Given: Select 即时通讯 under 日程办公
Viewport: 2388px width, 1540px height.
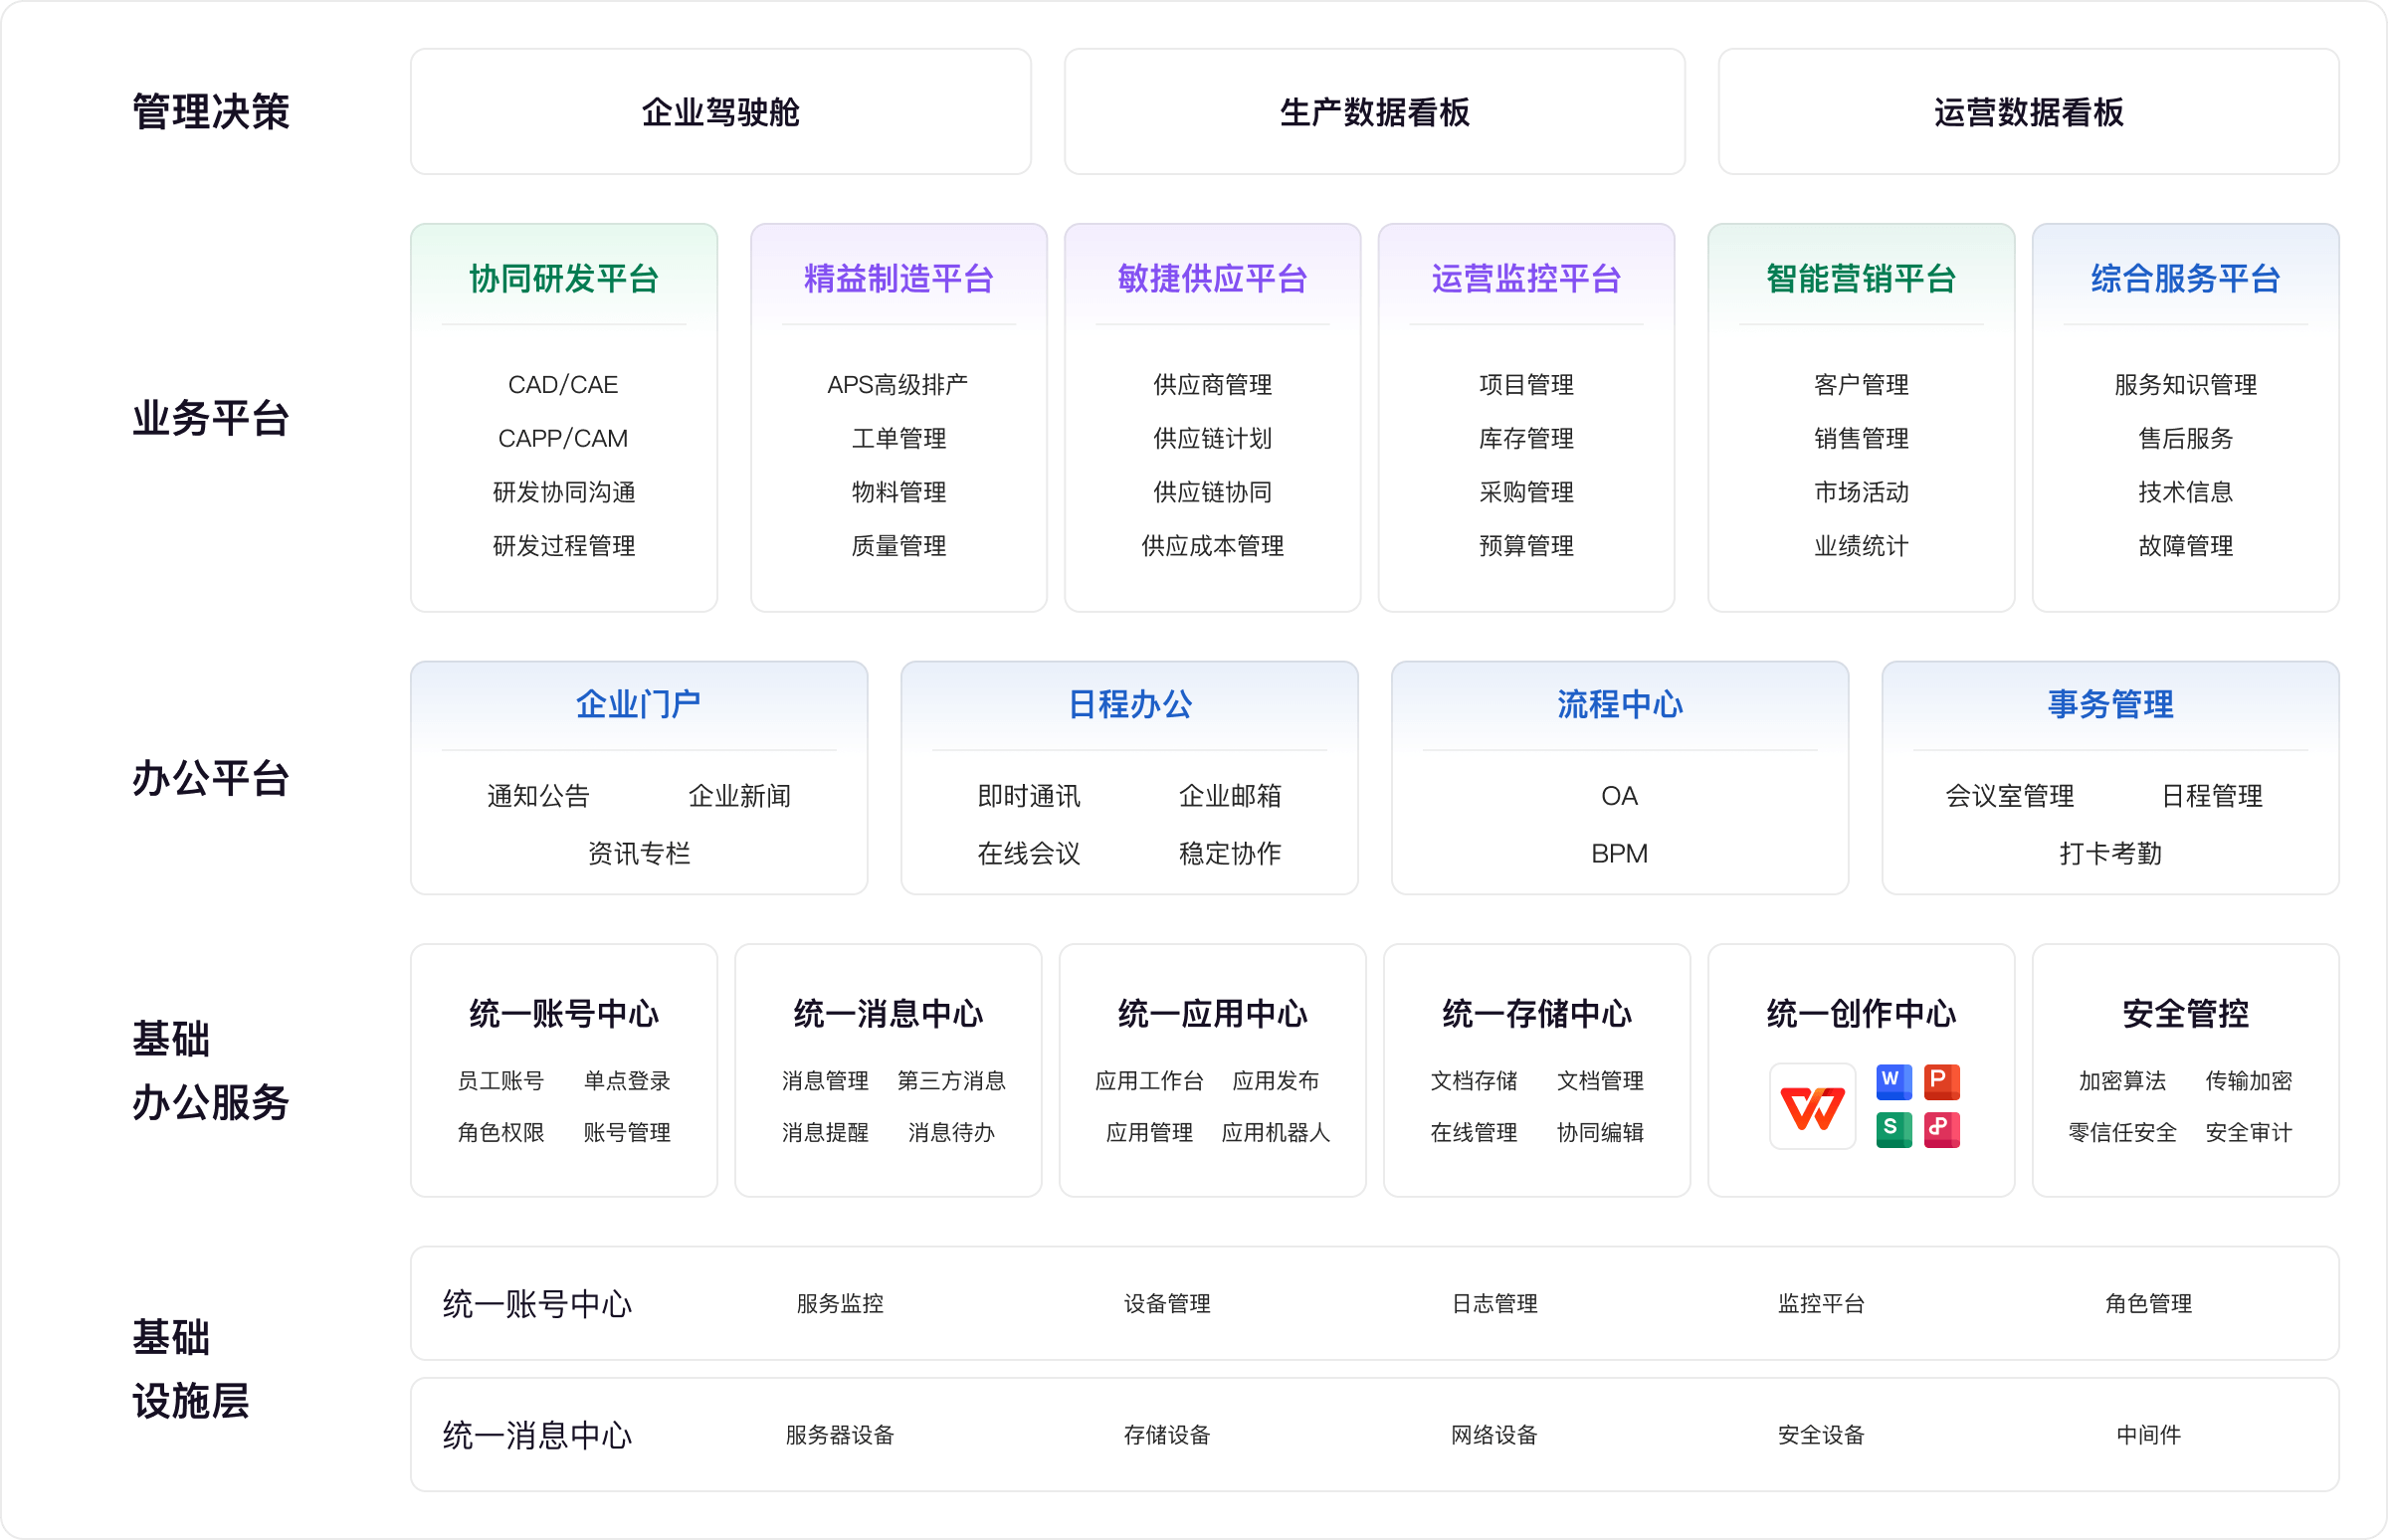Looking at the screenshot, I should click(1029, 796).
